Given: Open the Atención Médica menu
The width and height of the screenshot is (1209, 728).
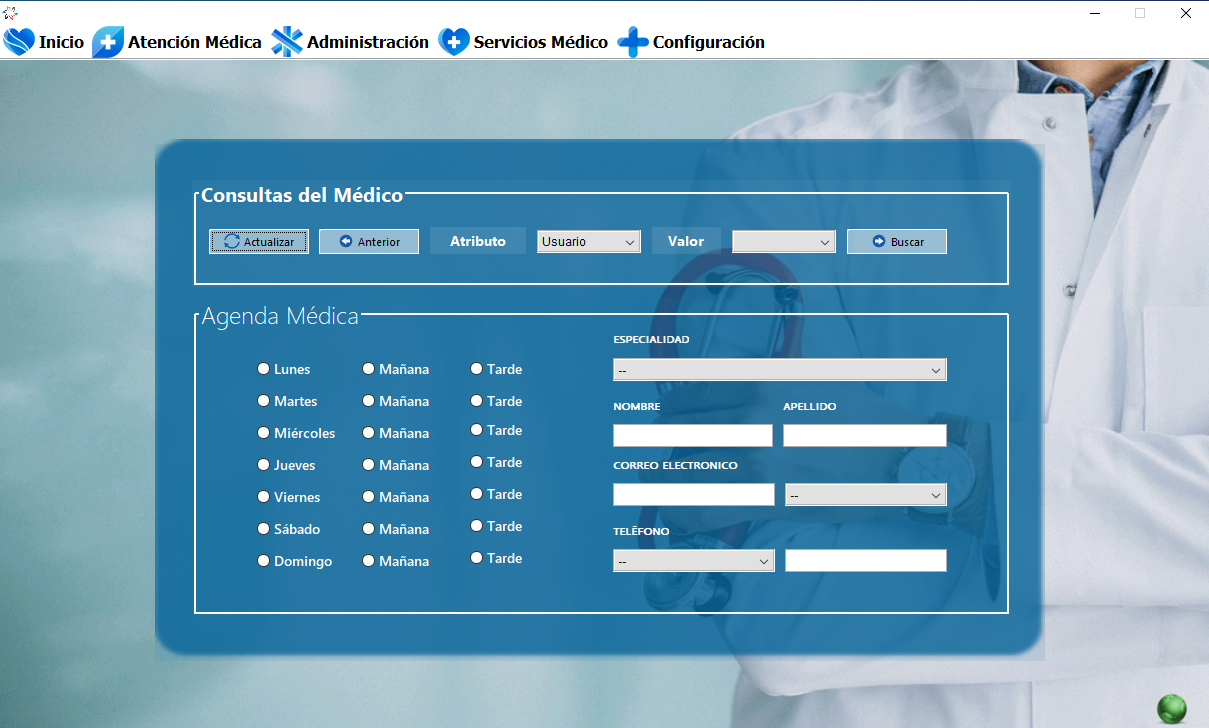Looking at the screenshot, I should (175, 42).
